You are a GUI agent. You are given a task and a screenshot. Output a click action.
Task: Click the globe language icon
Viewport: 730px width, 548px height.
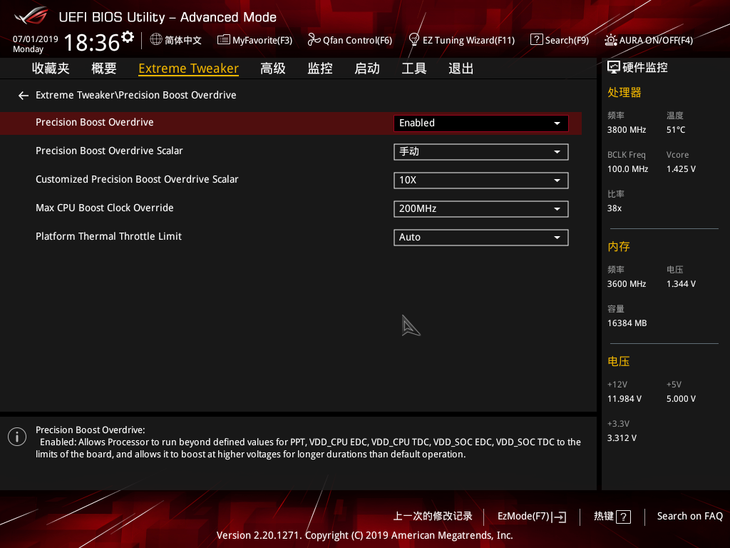click(x=156, y=40)
